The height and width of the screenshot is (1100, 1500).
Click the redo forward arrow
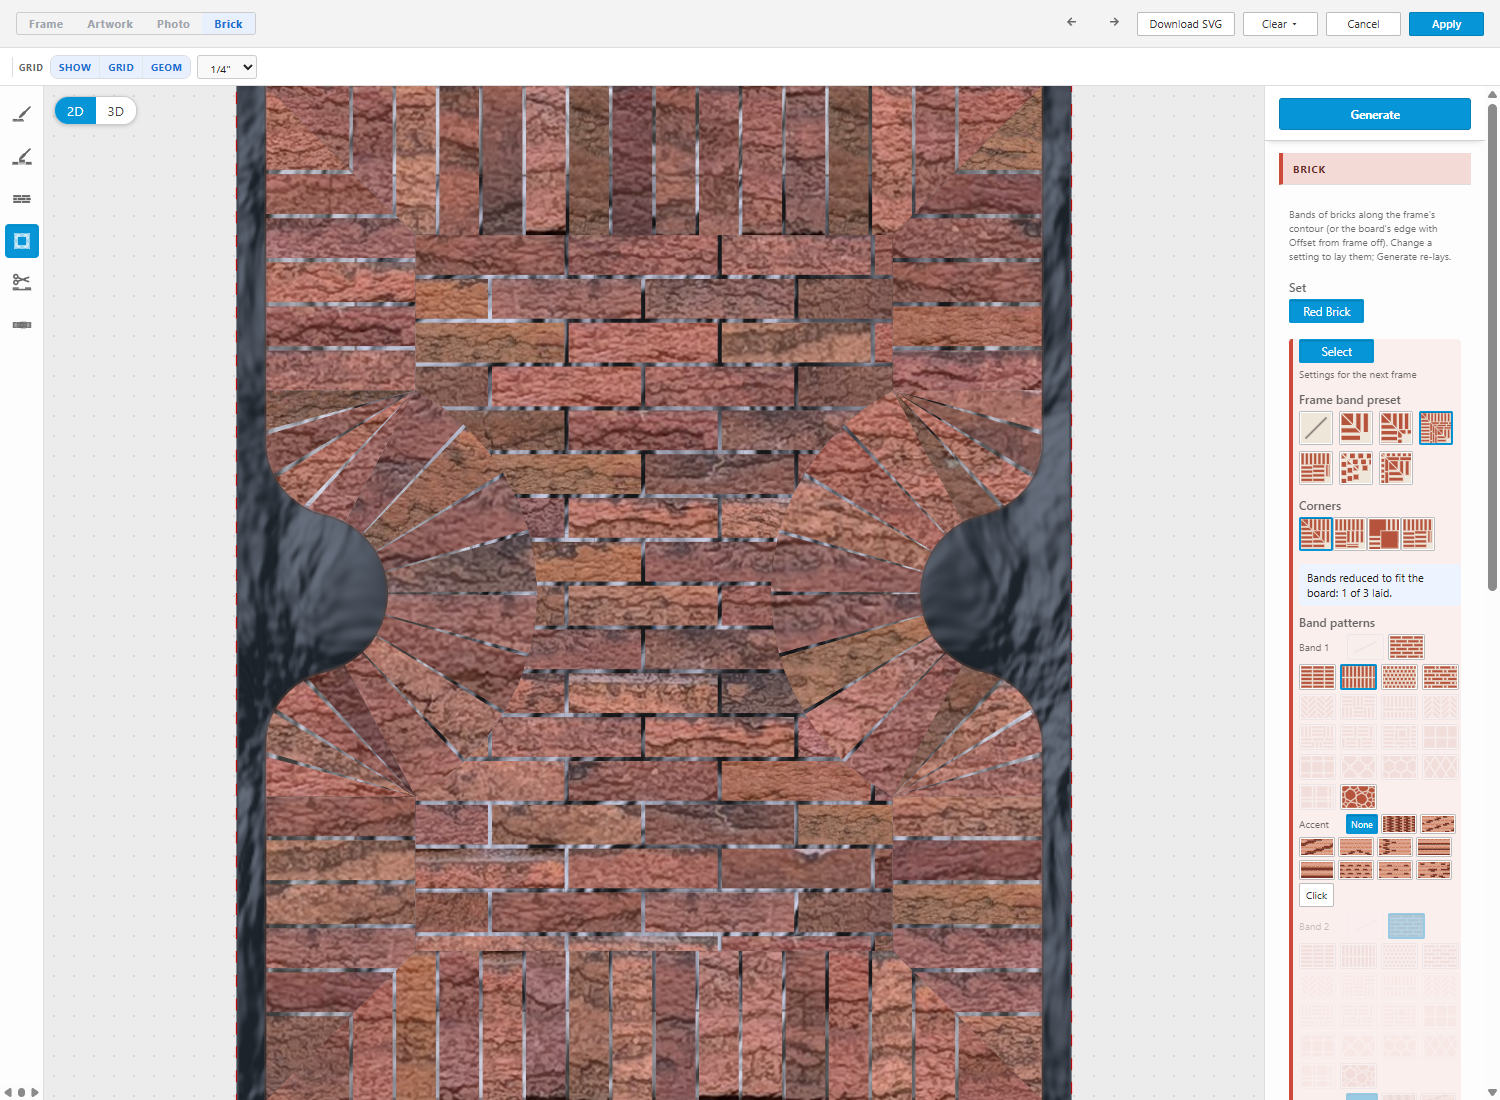coord(1114,22)
